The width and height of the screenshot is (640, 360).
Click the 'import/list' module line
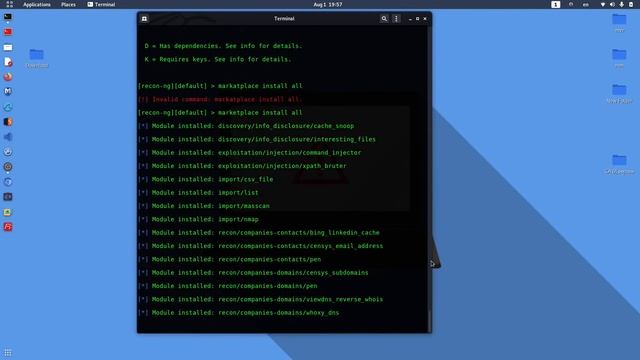(198, 193)
